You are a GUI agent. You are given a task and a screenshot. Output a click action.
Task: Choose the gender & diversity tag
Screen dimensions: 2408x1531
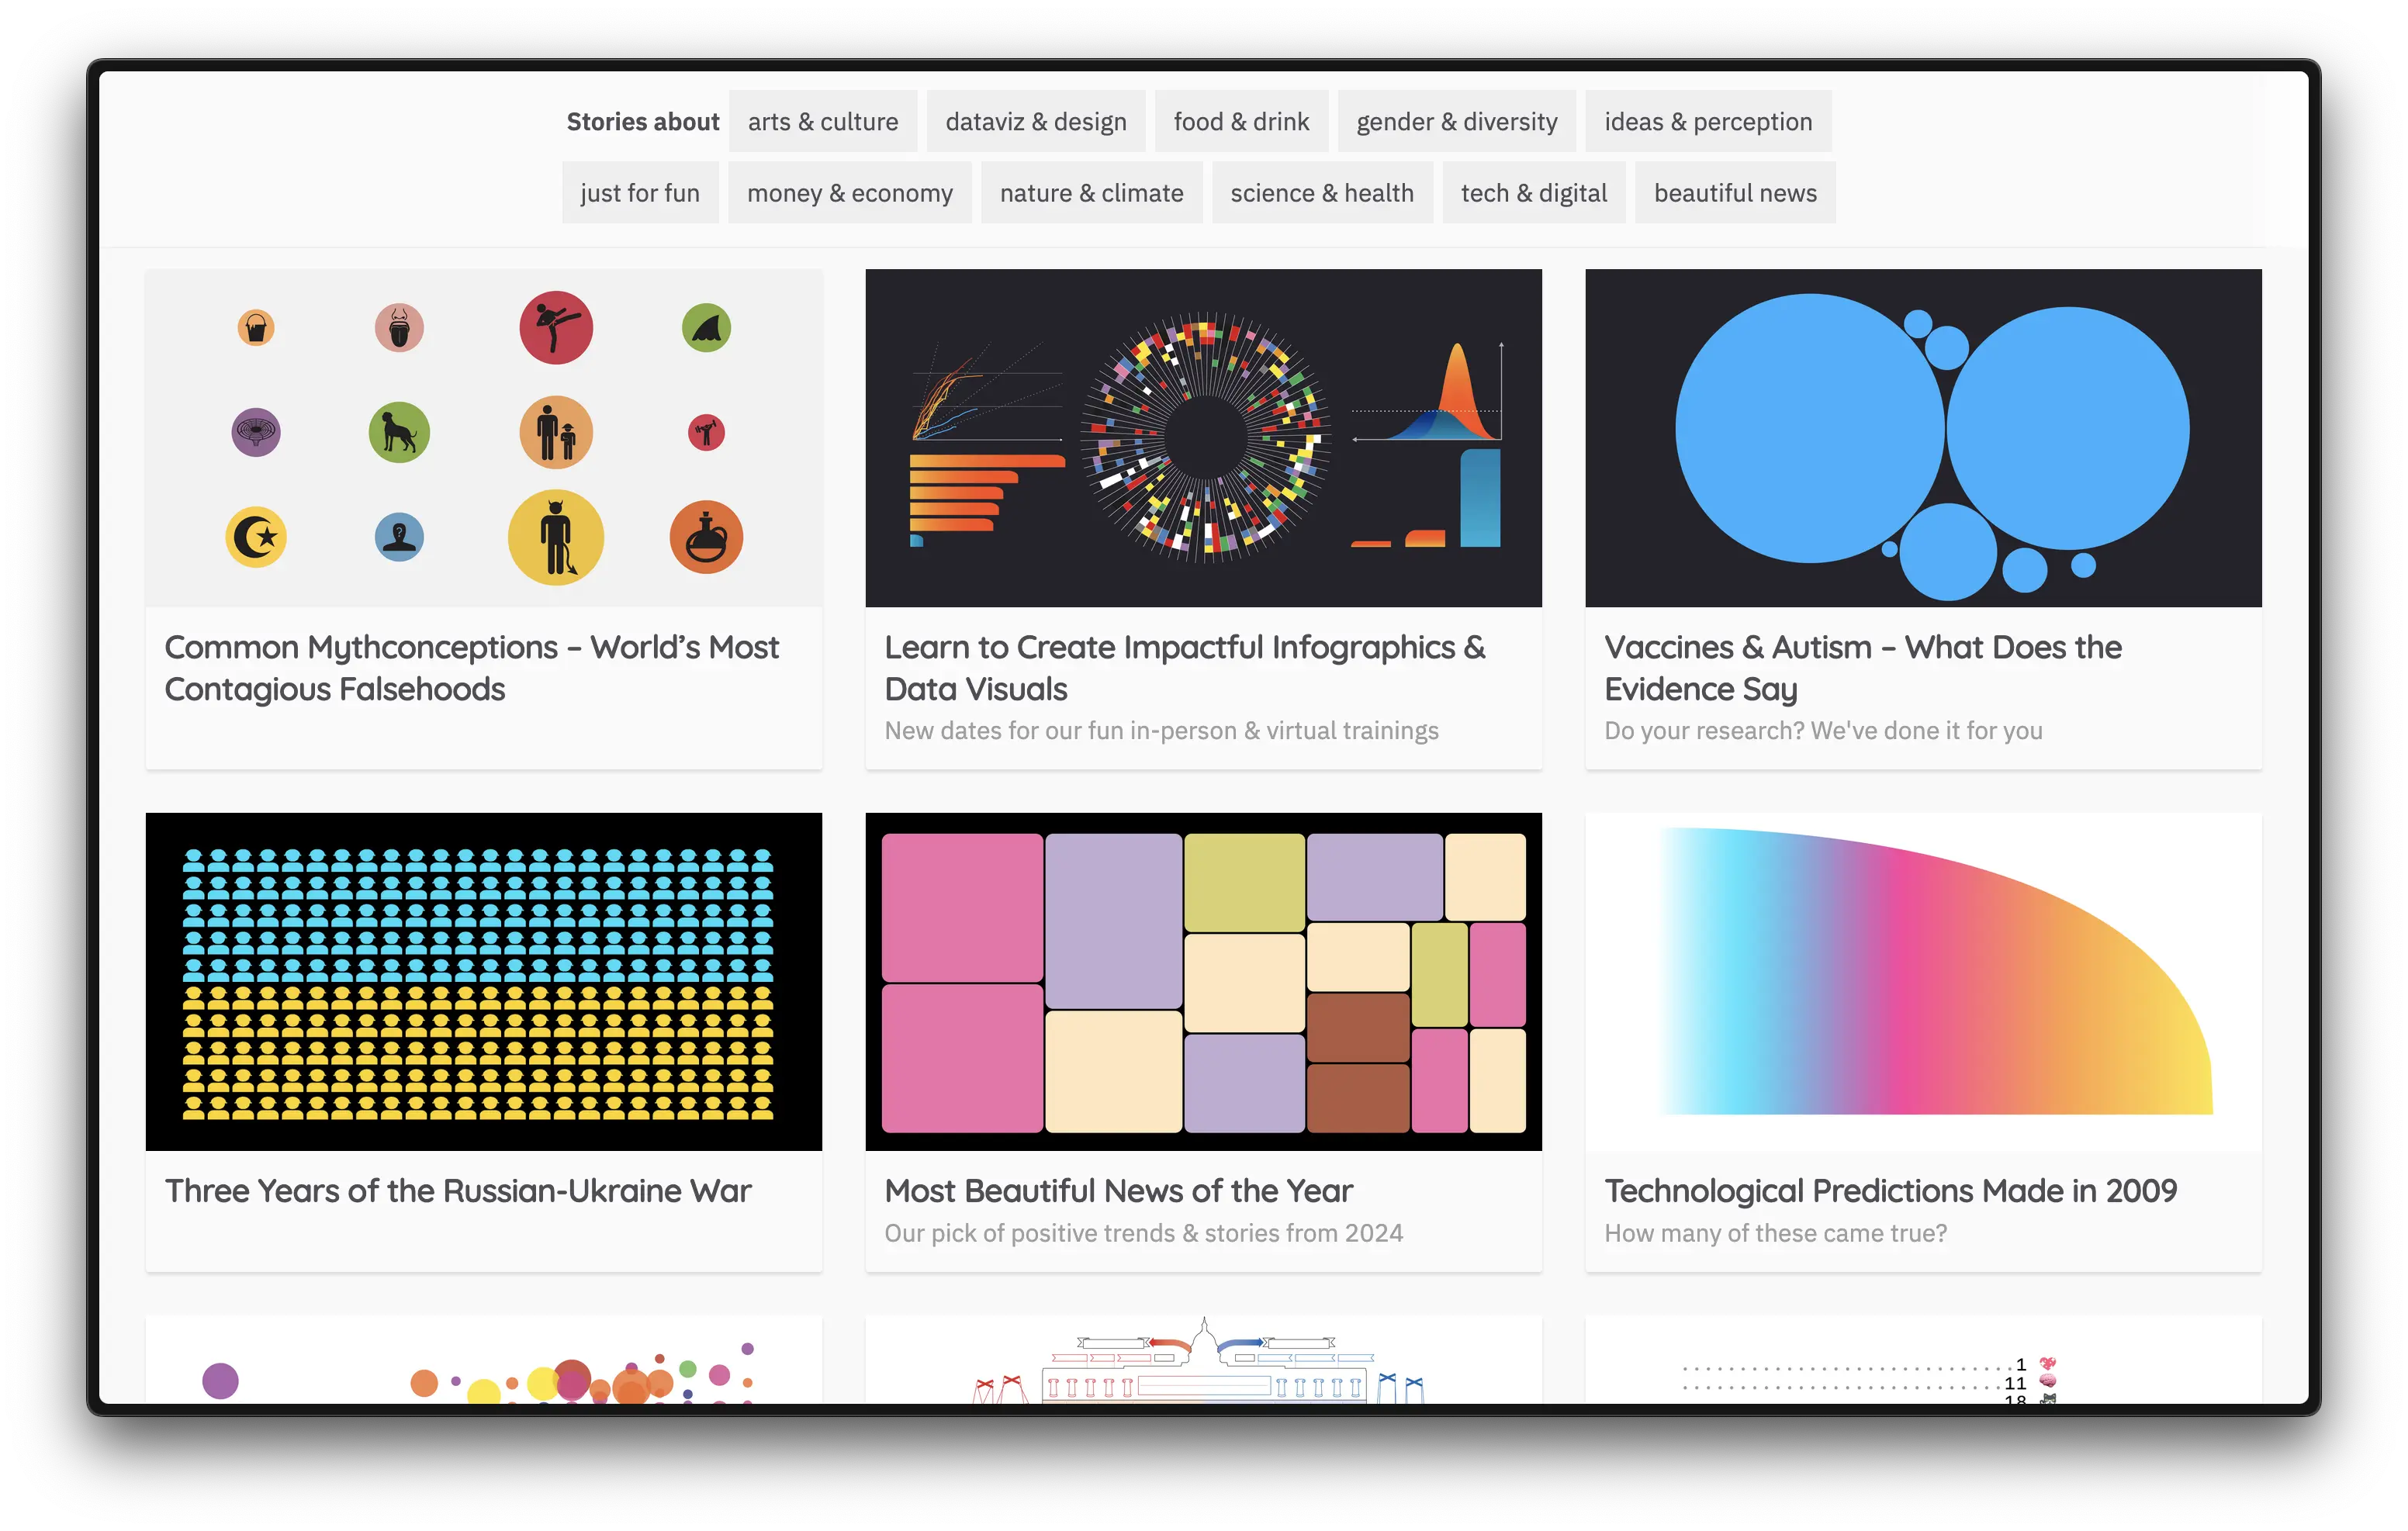point(1456,121)
